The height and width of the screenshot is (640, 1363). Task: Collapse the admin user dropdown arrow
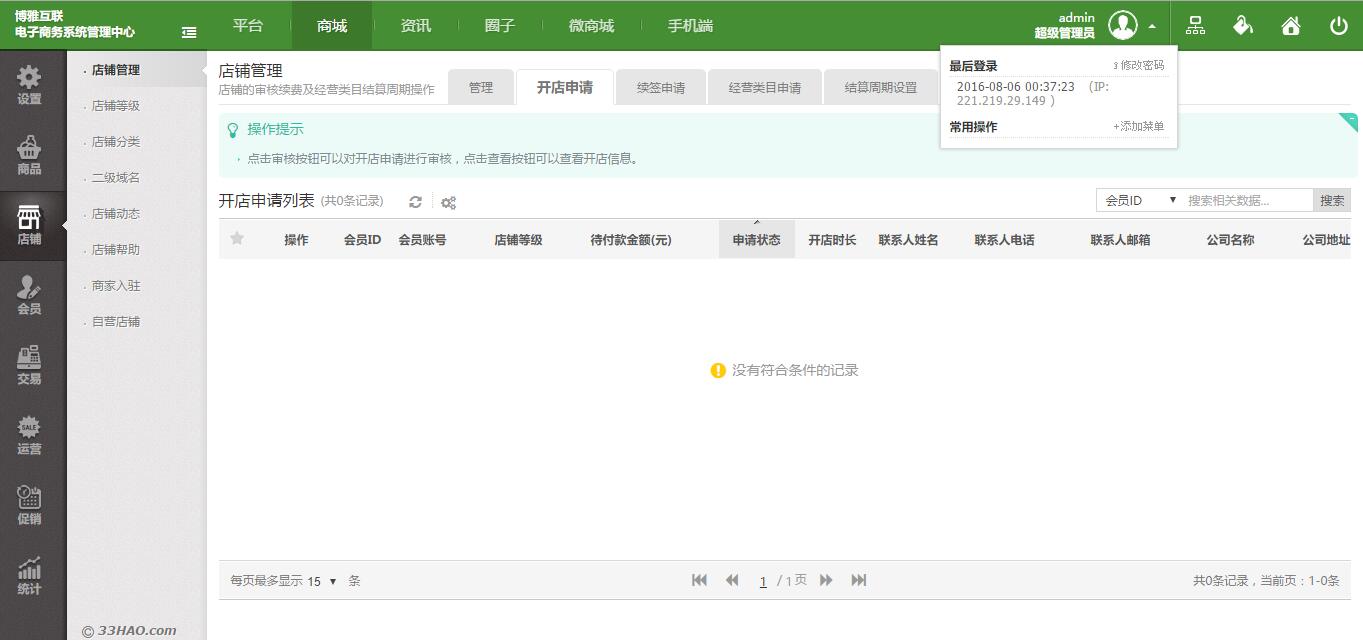pos(1152,27)
